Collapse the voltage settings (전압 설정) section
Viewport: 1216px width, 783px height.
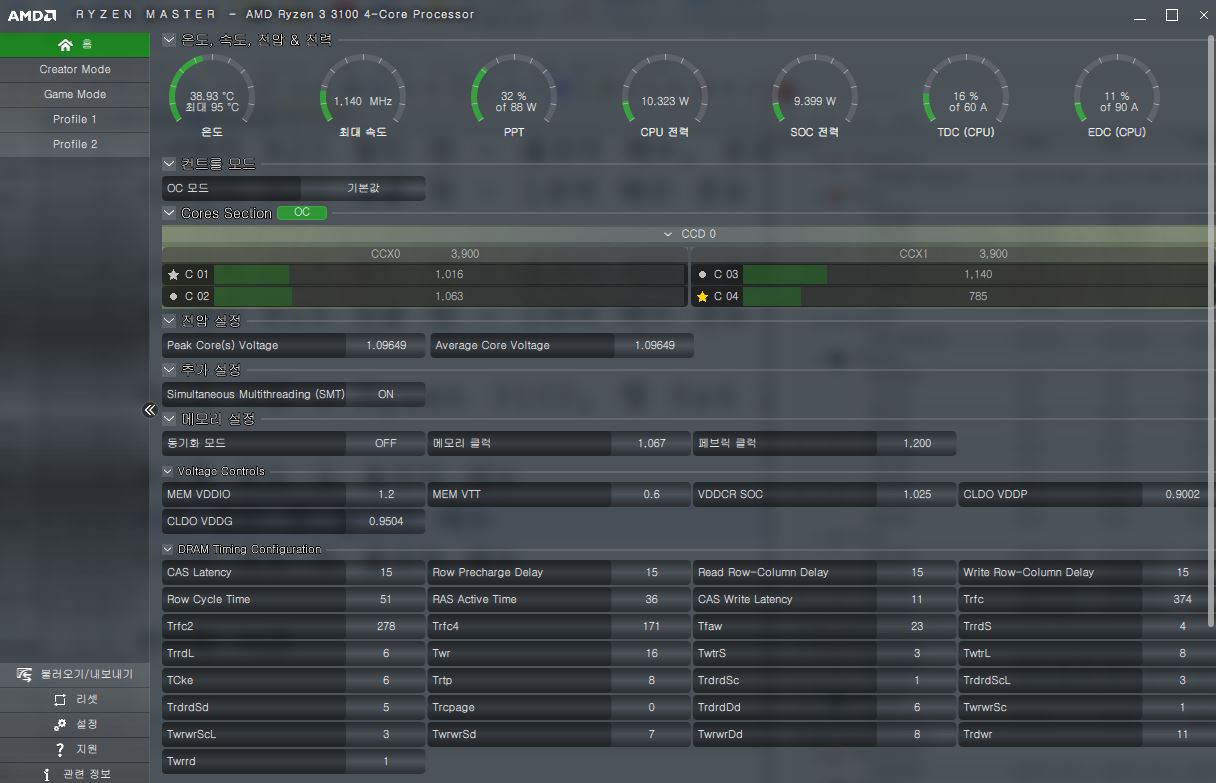click(x=169, y=321)
